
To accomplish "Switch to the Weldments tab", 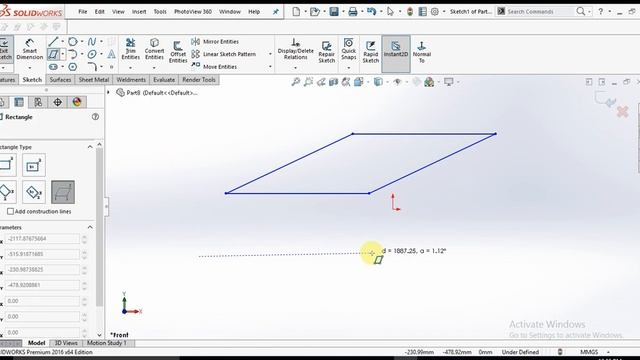I will (x=131, y=80).
